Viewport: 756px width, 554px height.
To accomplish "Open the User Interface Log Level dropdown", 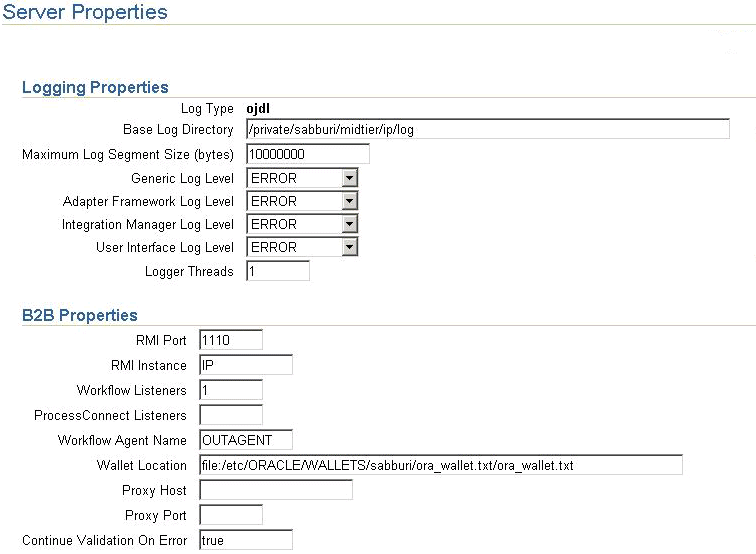I will pos(302,247).
